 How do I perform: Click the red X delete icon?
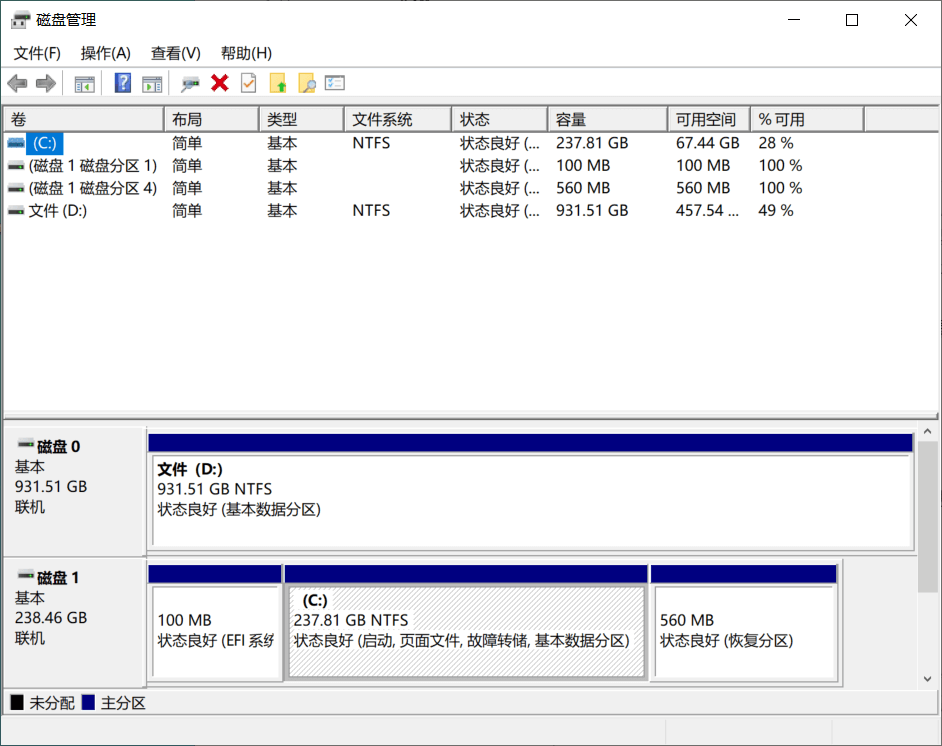(x=220, y=83)
